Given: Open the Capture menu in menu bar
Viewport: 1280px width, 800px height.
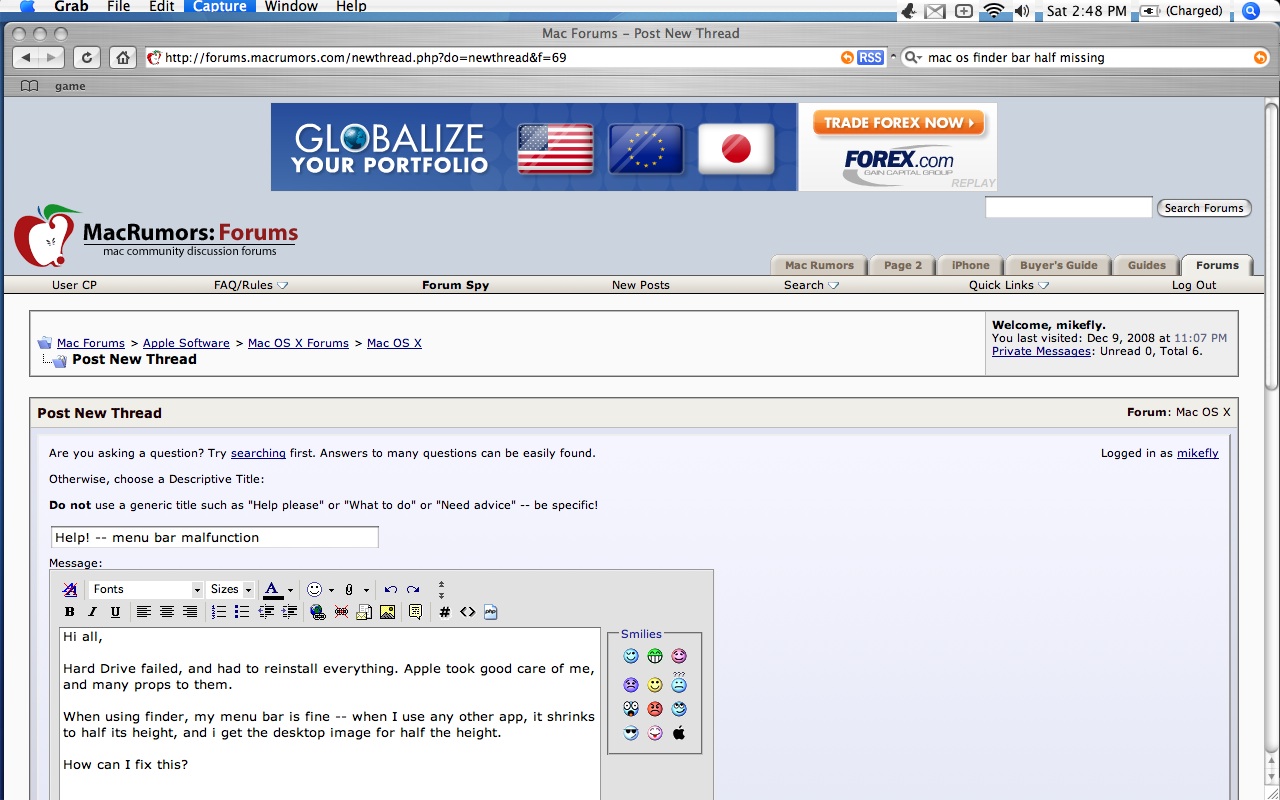Looking at the screenshot, I should [x=218, y=7].
